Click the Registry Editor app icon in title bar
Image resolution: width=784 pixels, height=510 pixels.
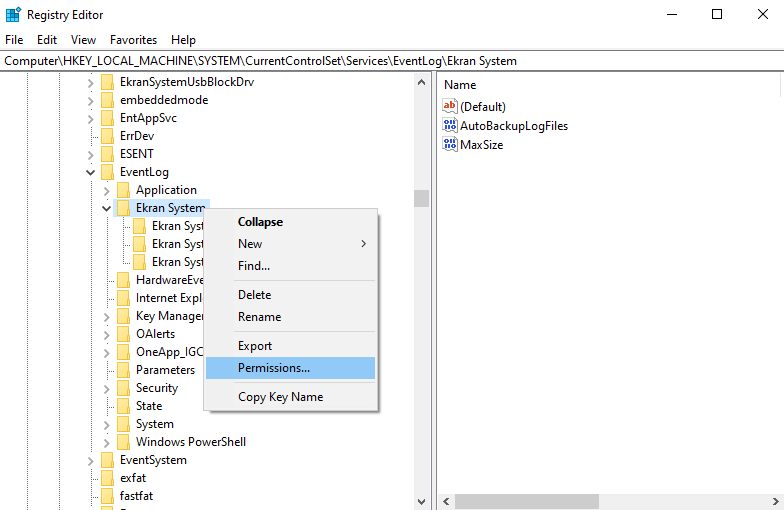point(13,14)
